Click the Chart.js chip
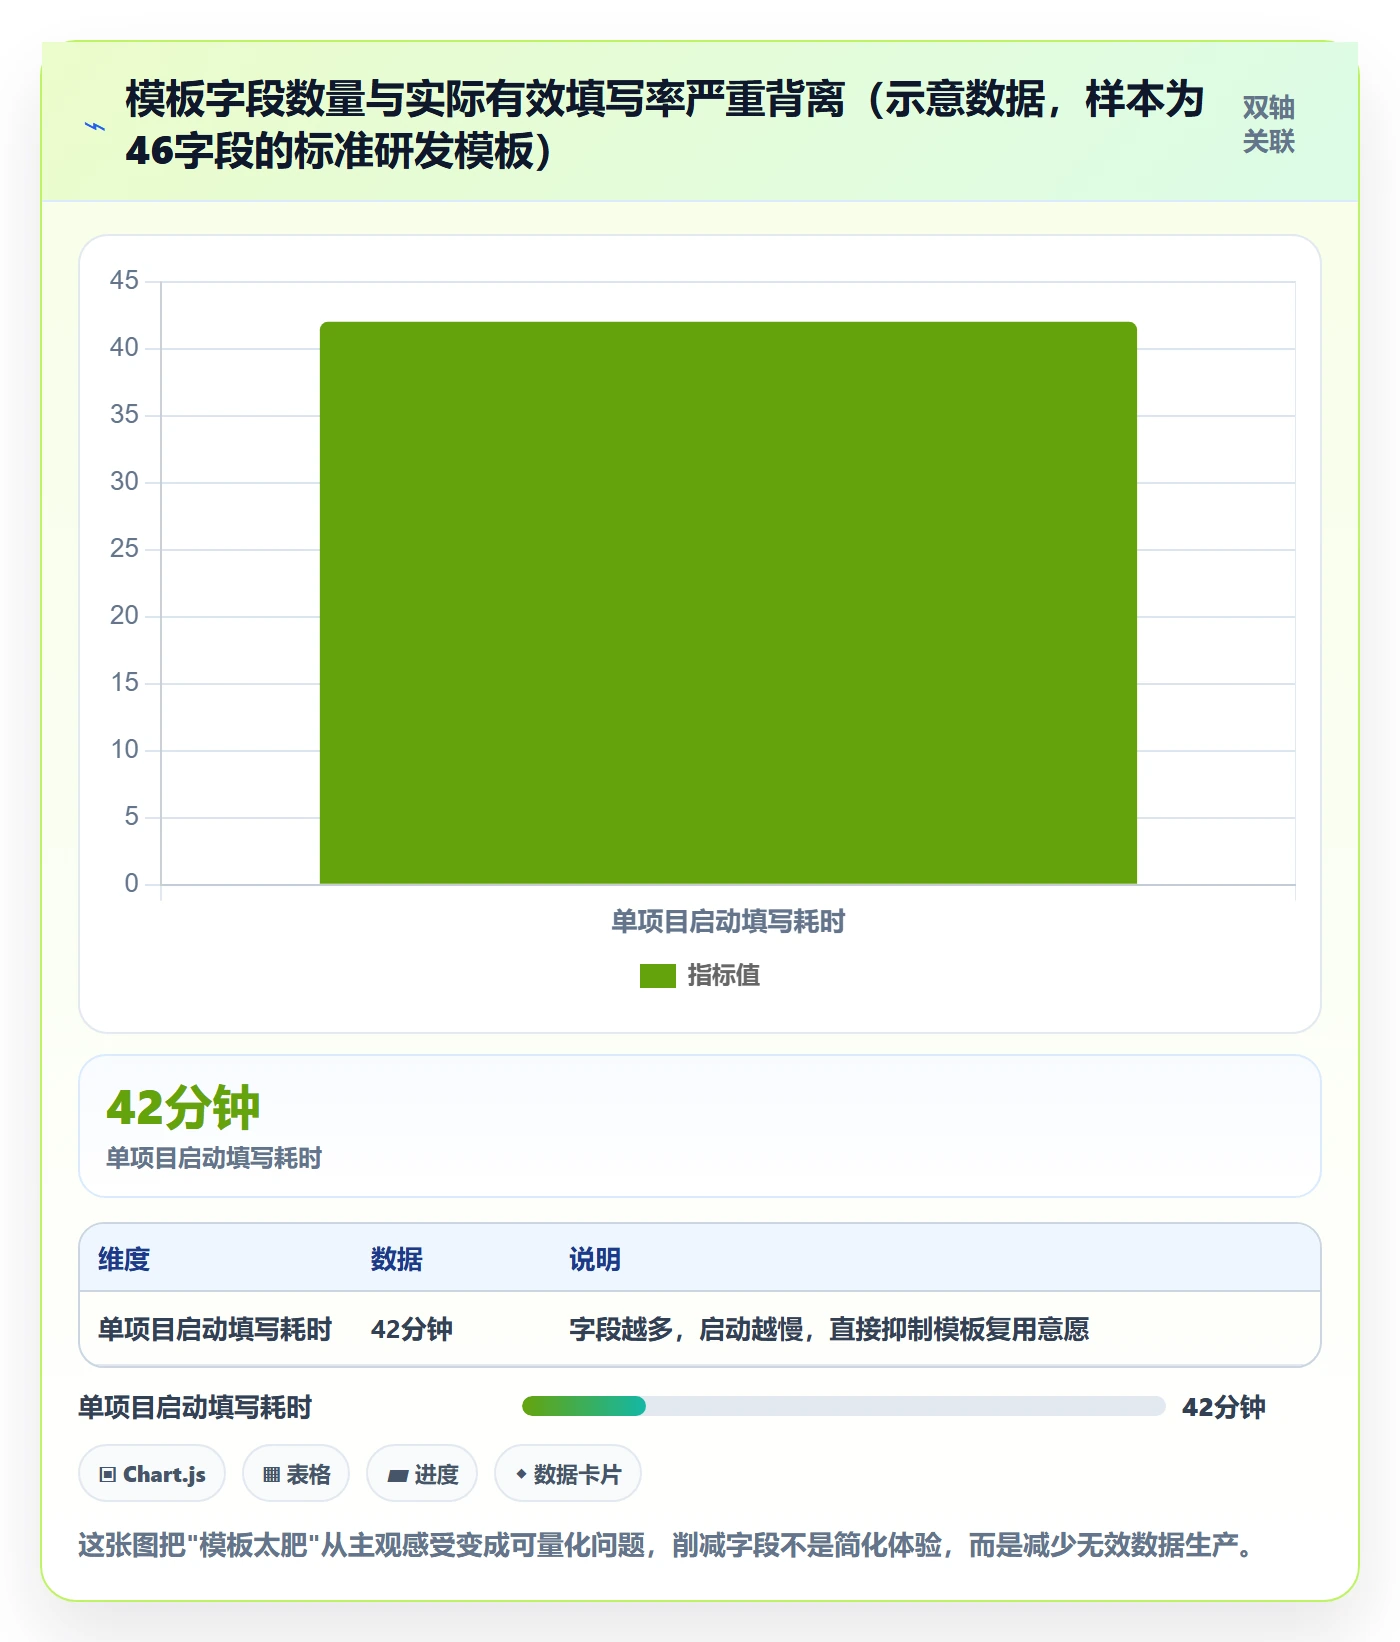The width and height of the screenshot is (1400, 1642). 152,1474
